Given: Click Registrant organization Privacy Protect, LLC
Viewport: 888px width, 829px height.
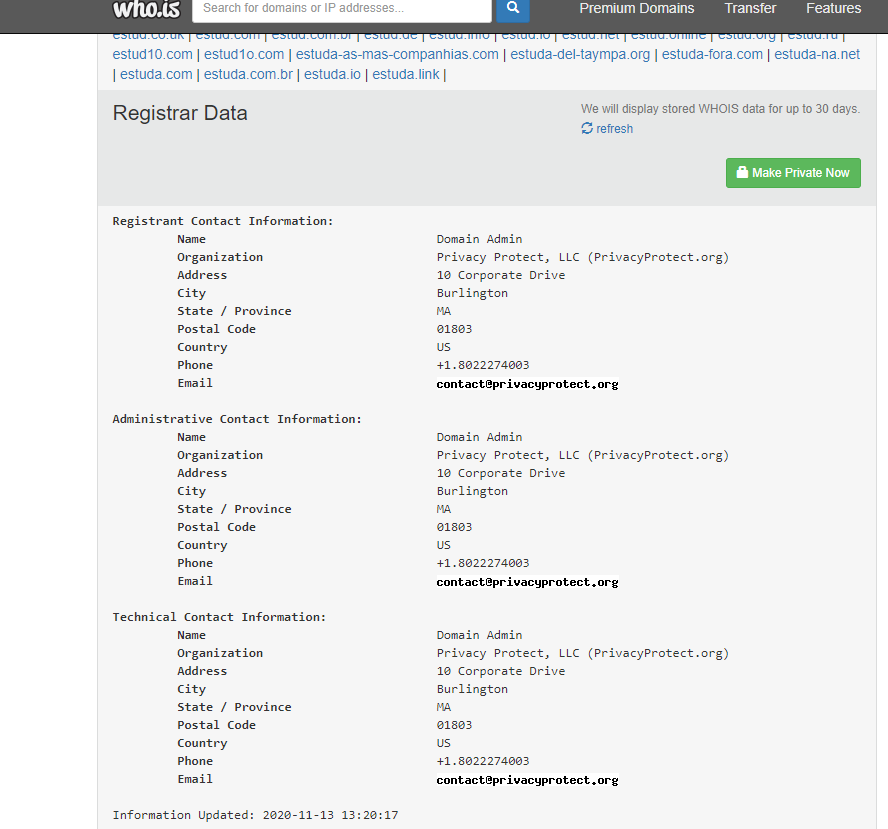Looking at the screenshot, I should tap(582, 258).
